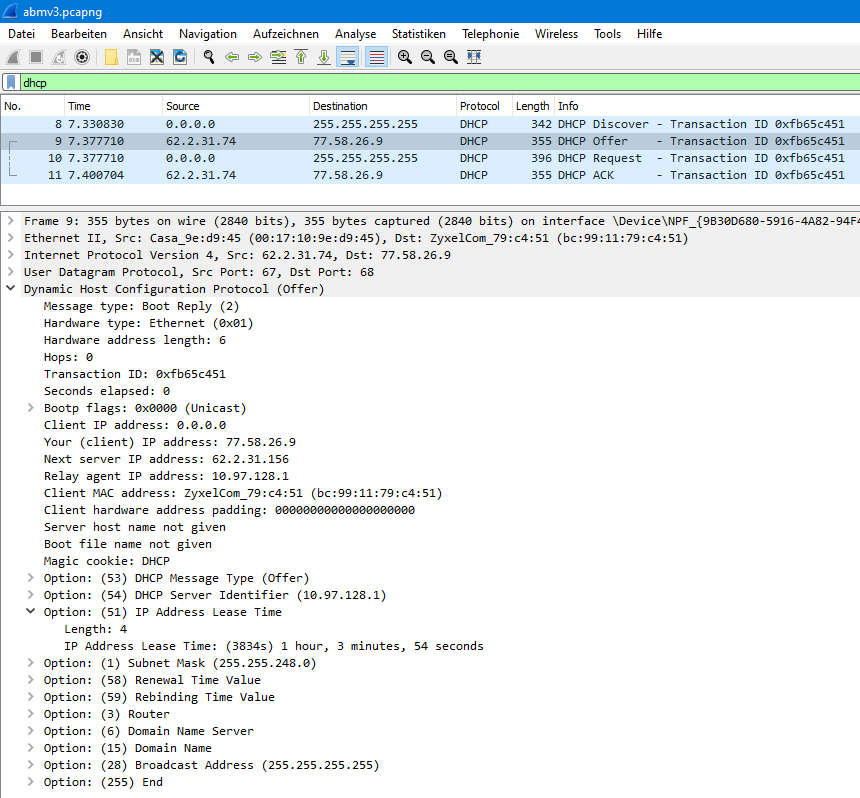
Task: Toggle auto-scroll during live capture
Action: tap(348, 57)
